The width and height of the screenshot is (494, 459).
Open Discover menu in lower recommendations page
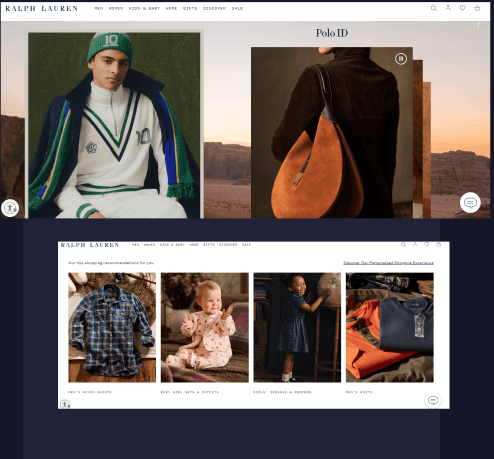tap(228, 245)
